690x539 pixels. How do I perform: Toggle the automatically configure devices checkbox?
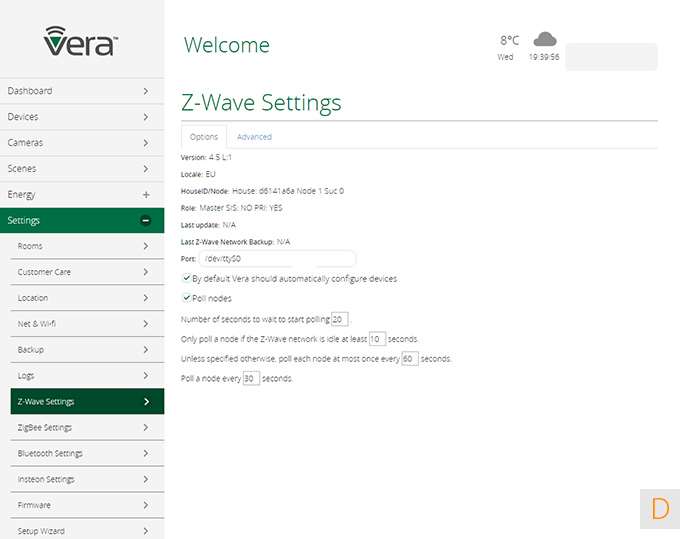[x=187, y=278]
